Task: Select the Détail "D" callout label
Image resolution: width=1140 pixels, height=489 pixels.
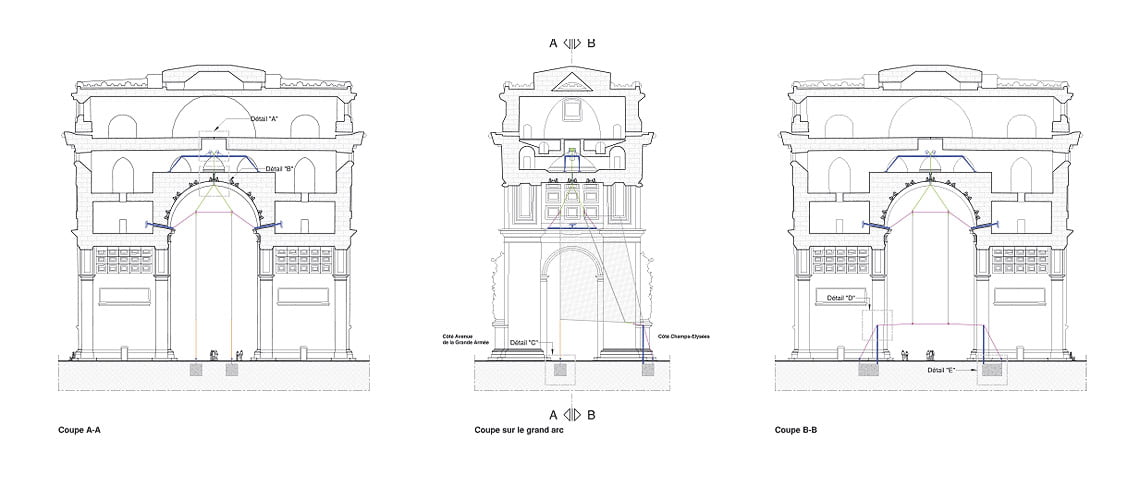Action: click(840, 296)
